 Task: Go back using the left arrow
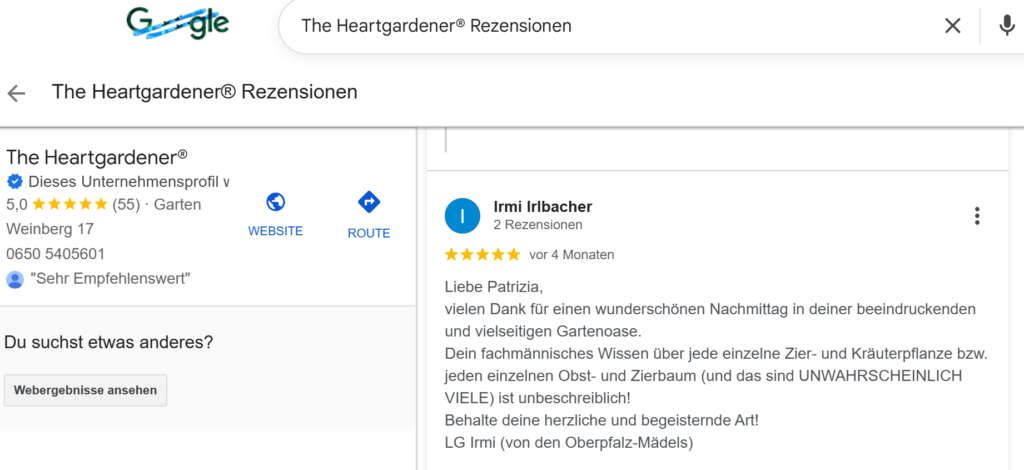[x=16, y=93]
